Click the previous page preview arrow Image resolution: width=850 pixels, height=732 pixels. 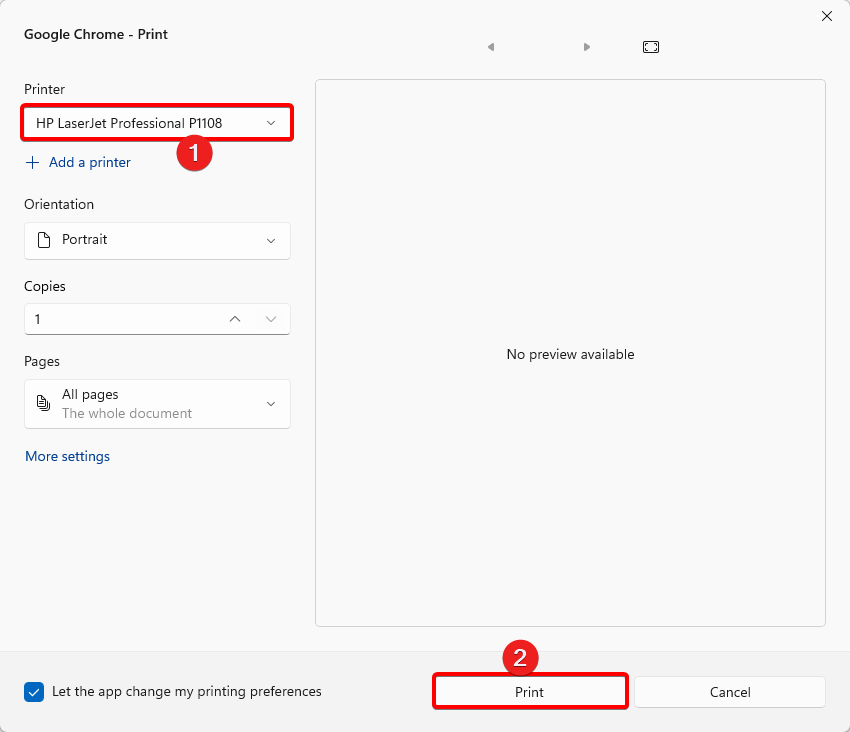coord(490,46)
